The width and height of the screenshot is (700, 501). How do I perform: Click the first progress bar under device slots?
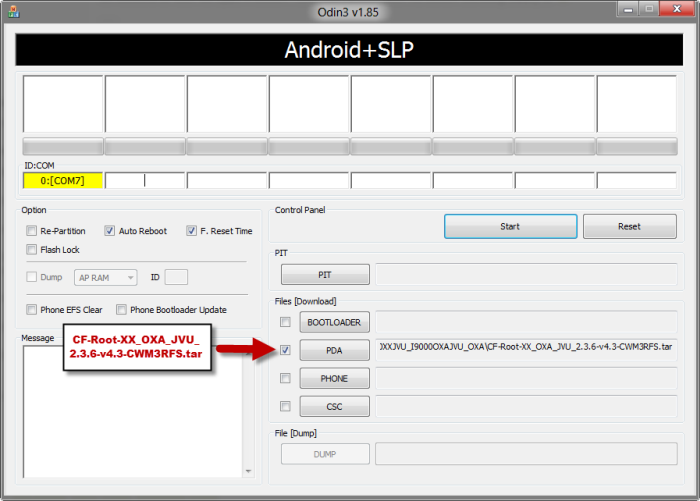click(x=63, y=146)
